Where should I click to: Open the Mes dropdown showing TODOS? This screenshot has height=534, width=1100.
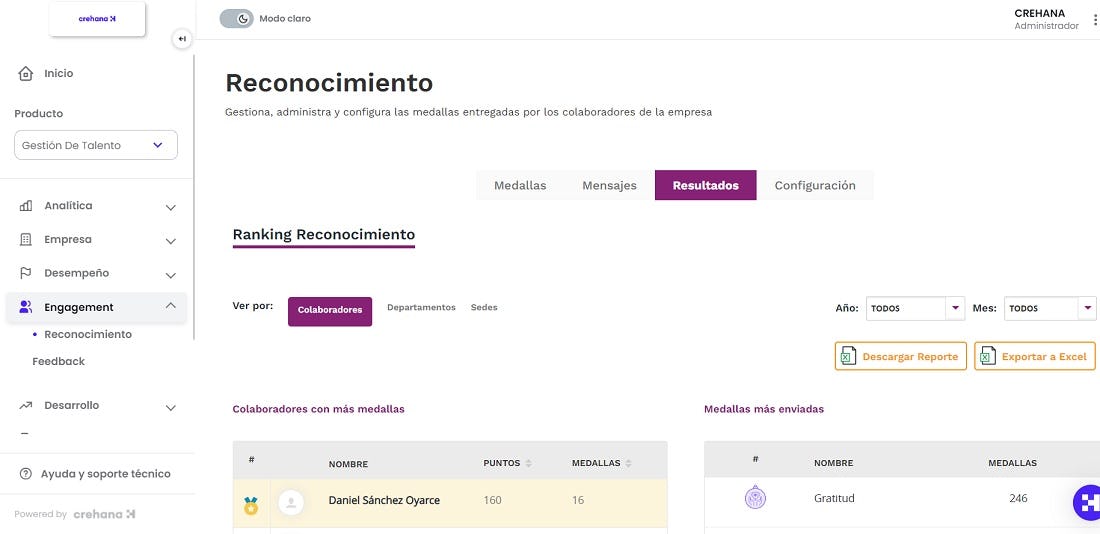coord(1050,309)
